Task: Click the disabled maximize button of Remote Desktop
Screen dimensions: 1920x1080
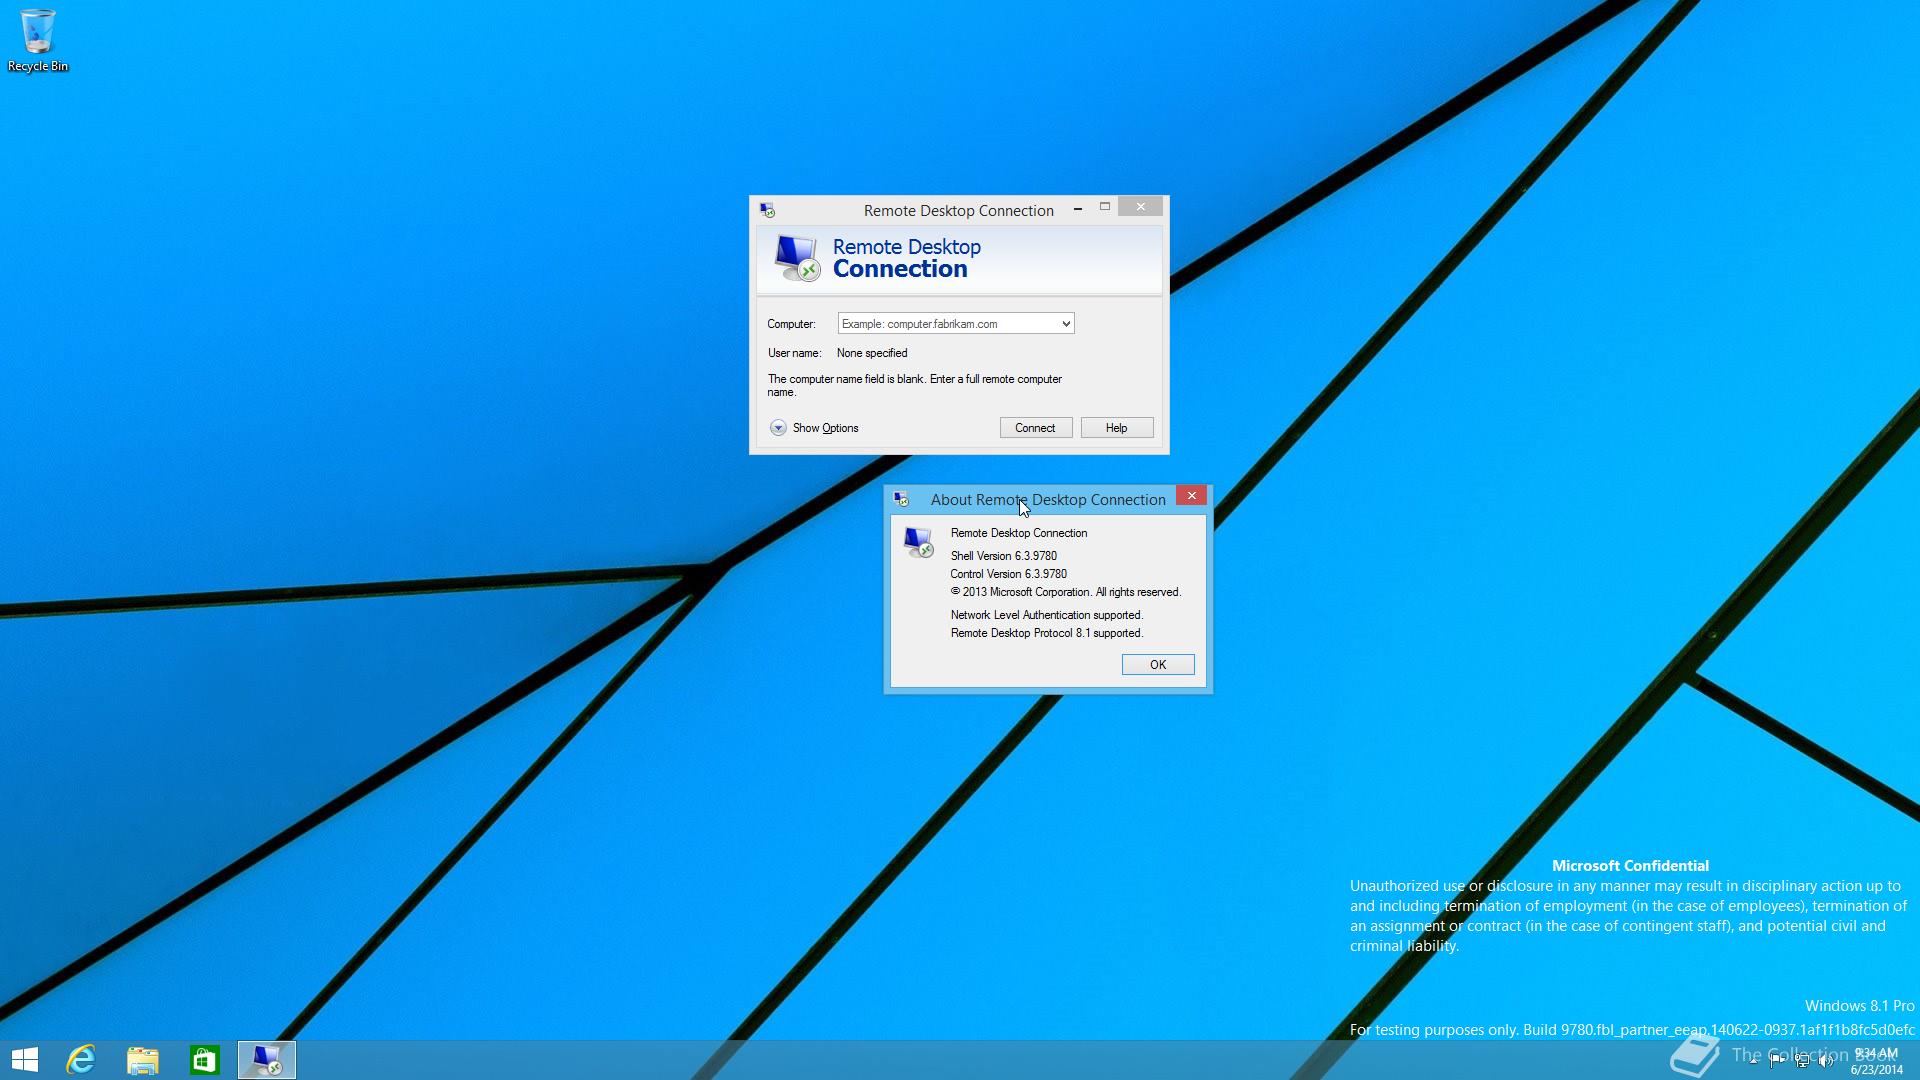Action: tap(1105, 207)
